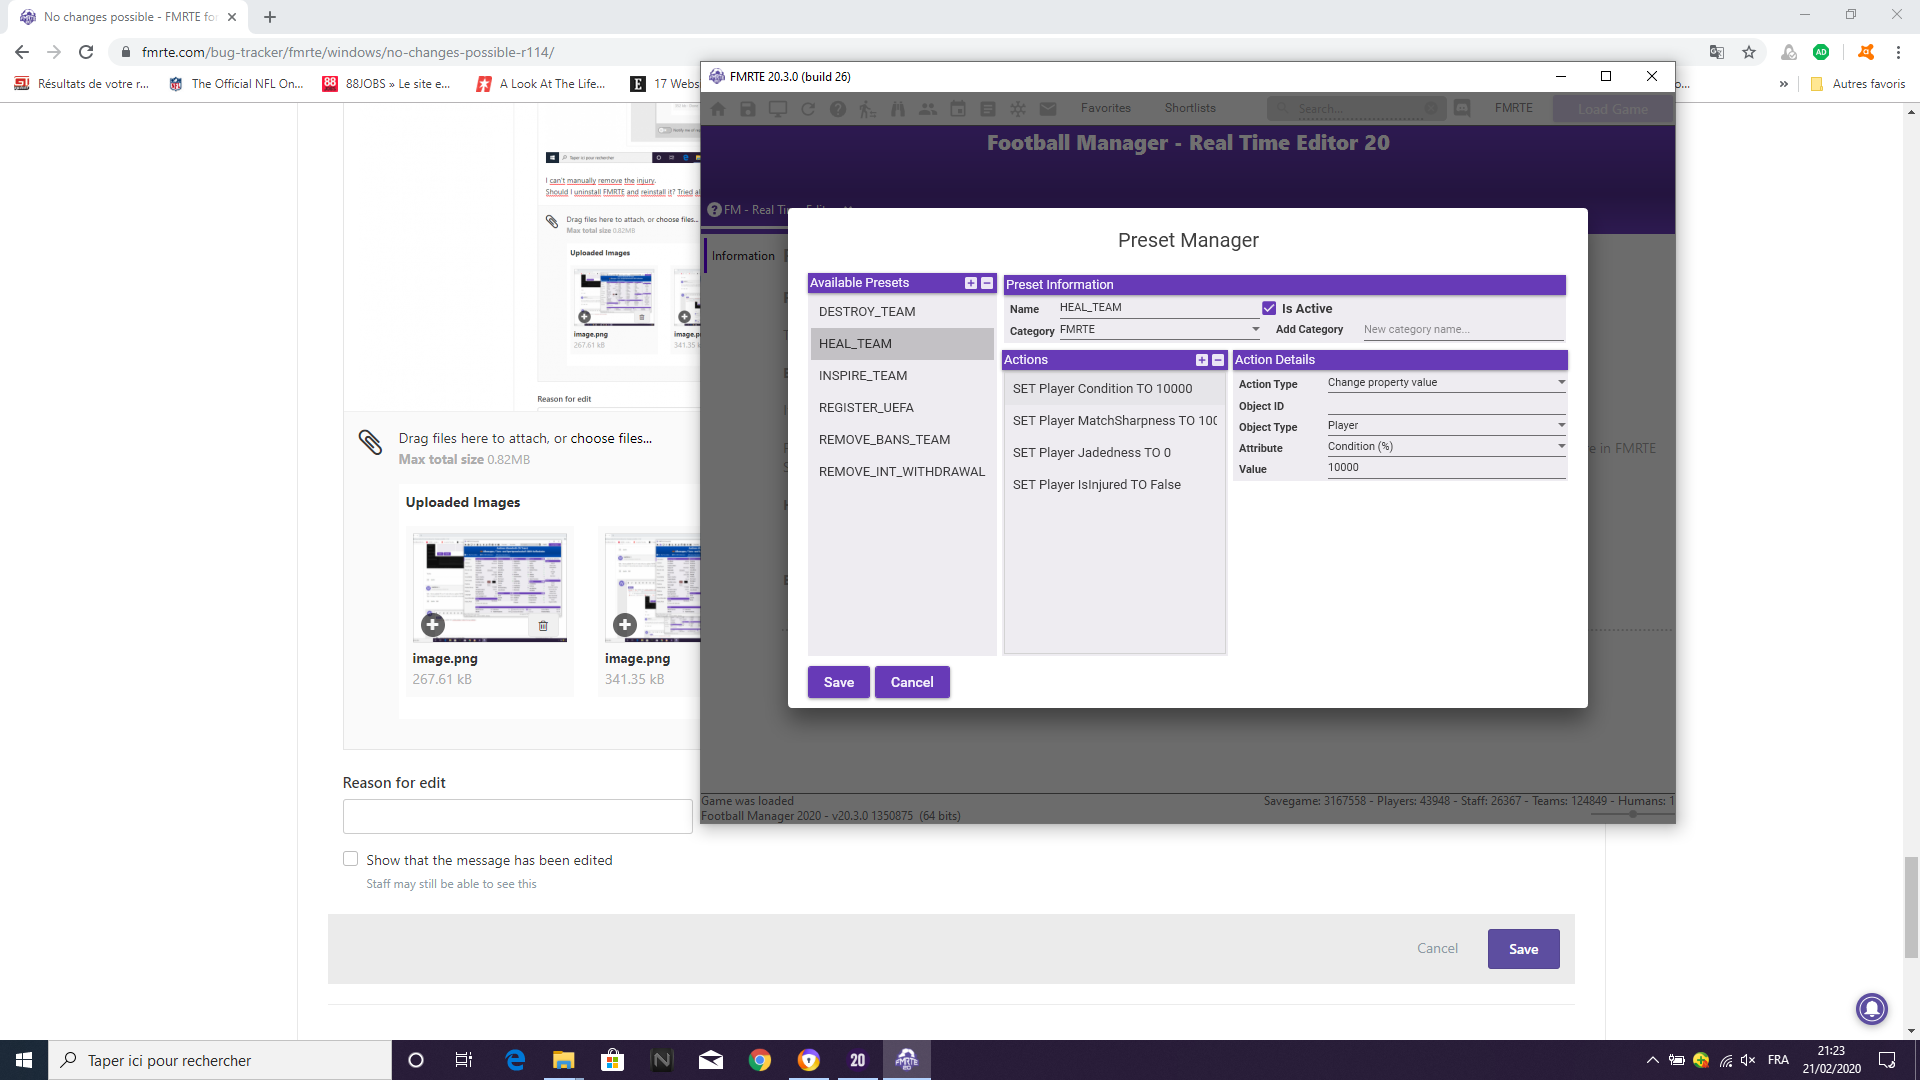Image resolution: width=1920 pixels, height=1080 pixels.
Task: Click Cancel link on the webpage form
Action: [1437, 948]
